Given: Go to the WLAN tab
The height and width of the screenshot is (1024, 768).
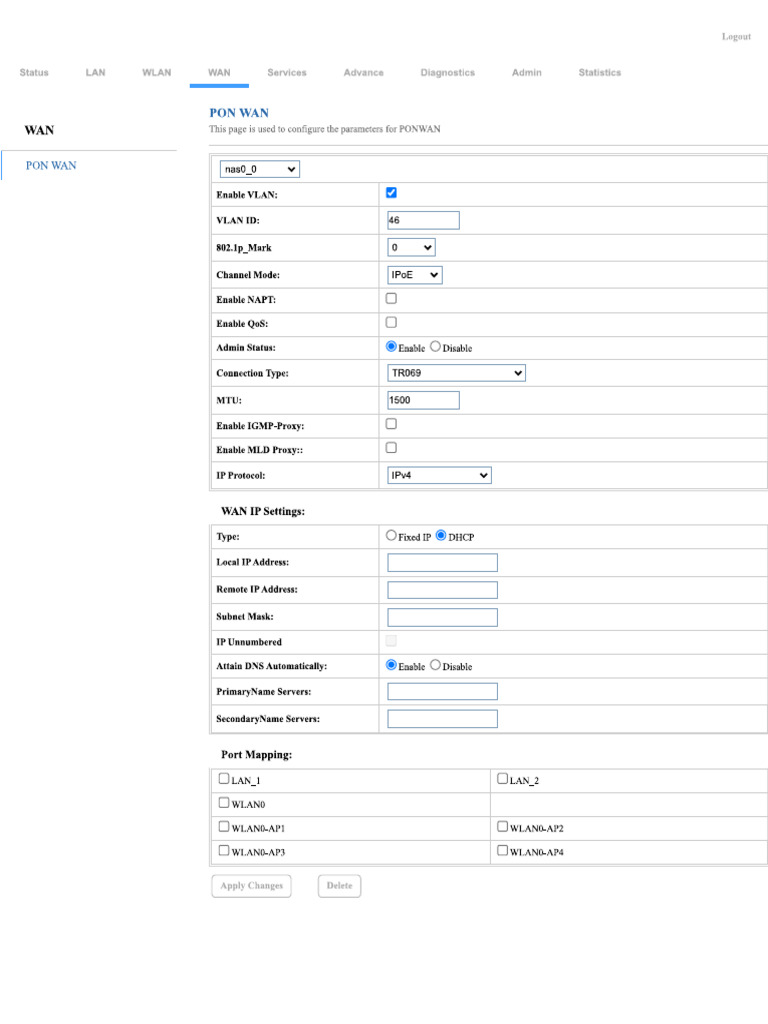Looking at the screenshot, I should click(156, 73).
